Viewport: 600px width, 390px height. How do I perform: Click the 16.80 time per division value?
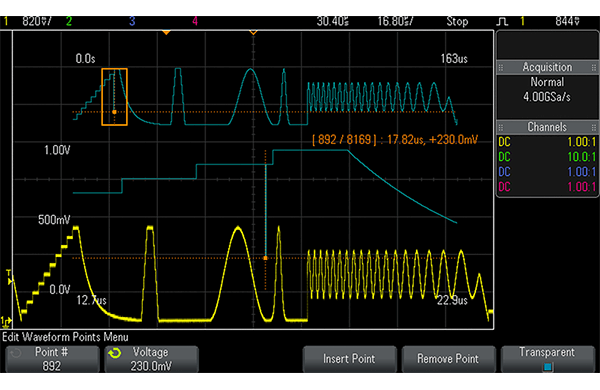tap(395, 21)
